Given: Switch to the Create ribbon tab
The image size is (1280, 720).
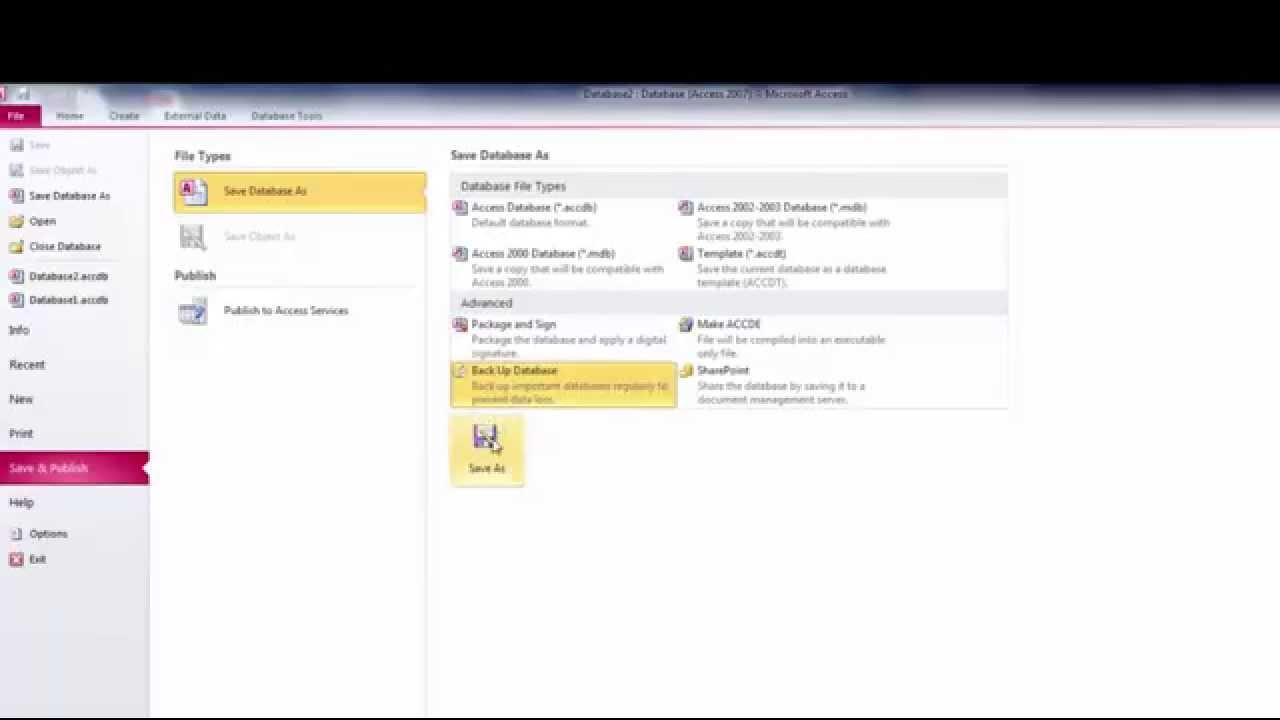Looking at the screenshot, I should click(124, 116).
